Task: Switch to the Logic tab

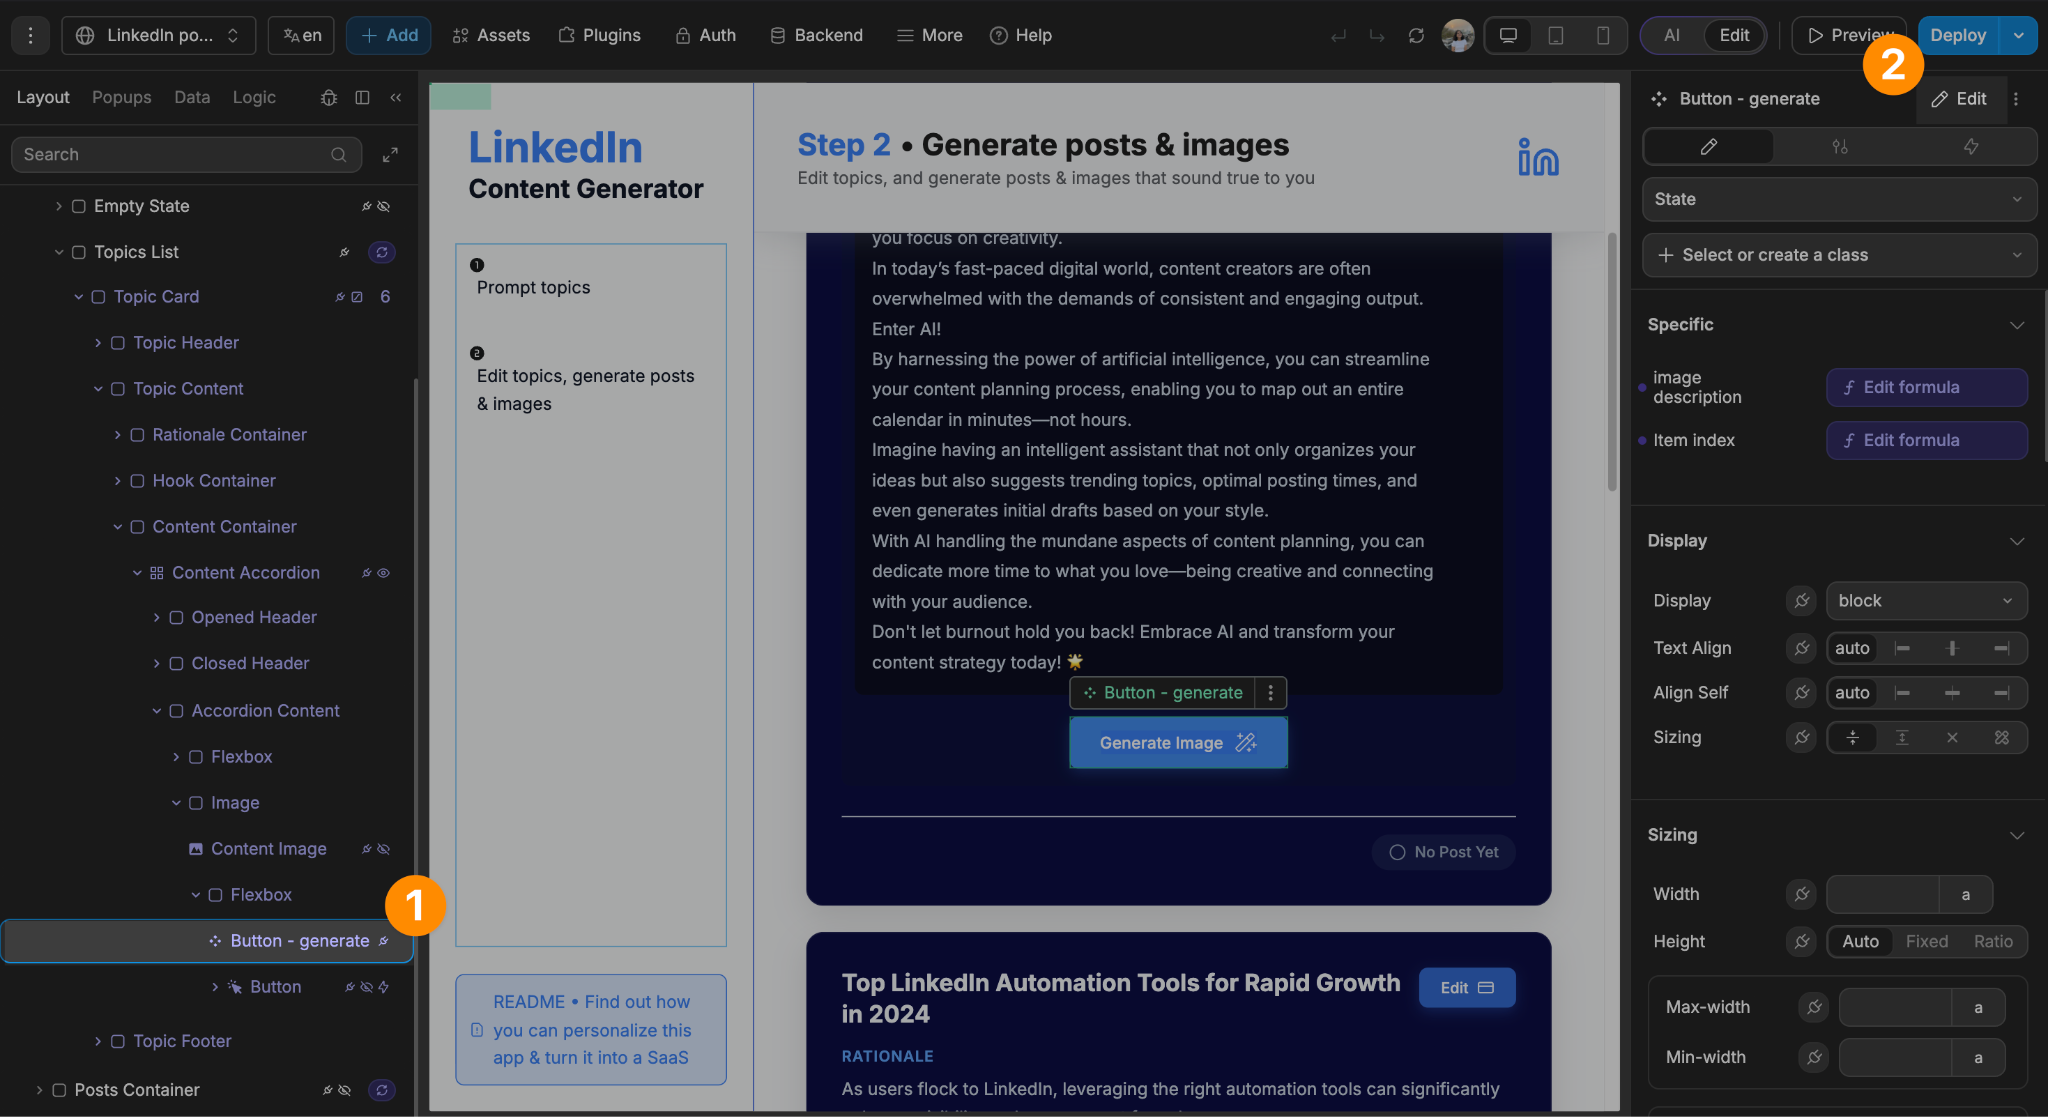Action: tap(254, 97)
